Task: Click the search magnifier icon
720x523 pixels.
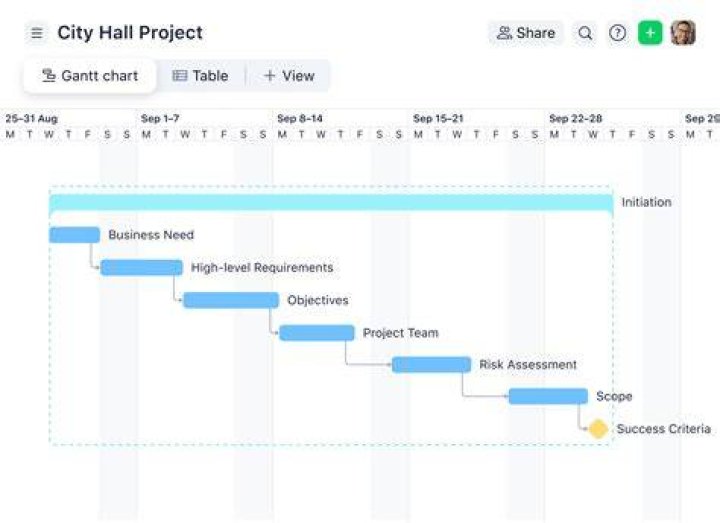Action: (585, 33)
